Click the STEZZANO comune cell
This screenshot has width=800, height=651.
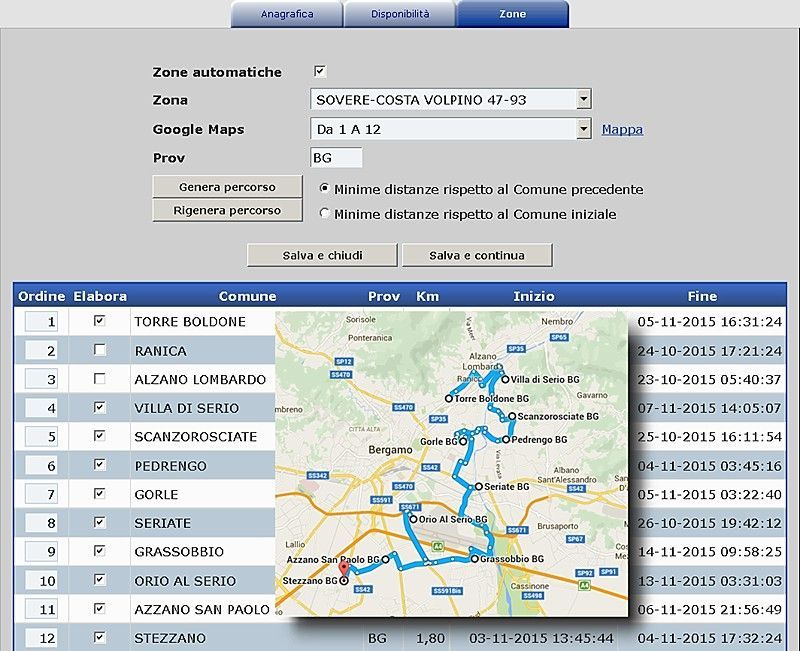click(x=170, y=638)
